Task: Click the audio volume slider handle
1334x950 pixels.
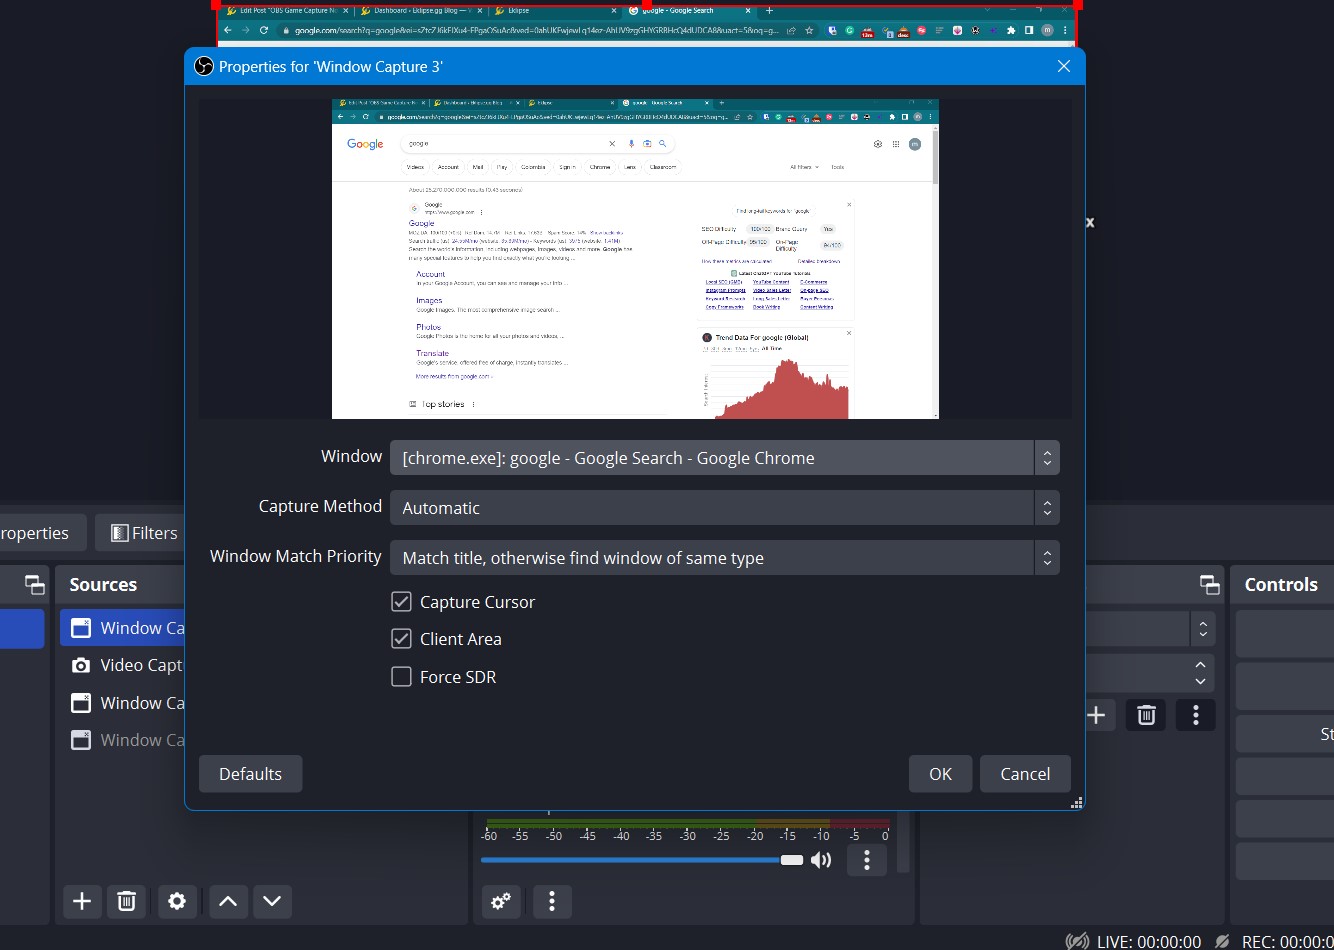Action: tap(792, 860)
